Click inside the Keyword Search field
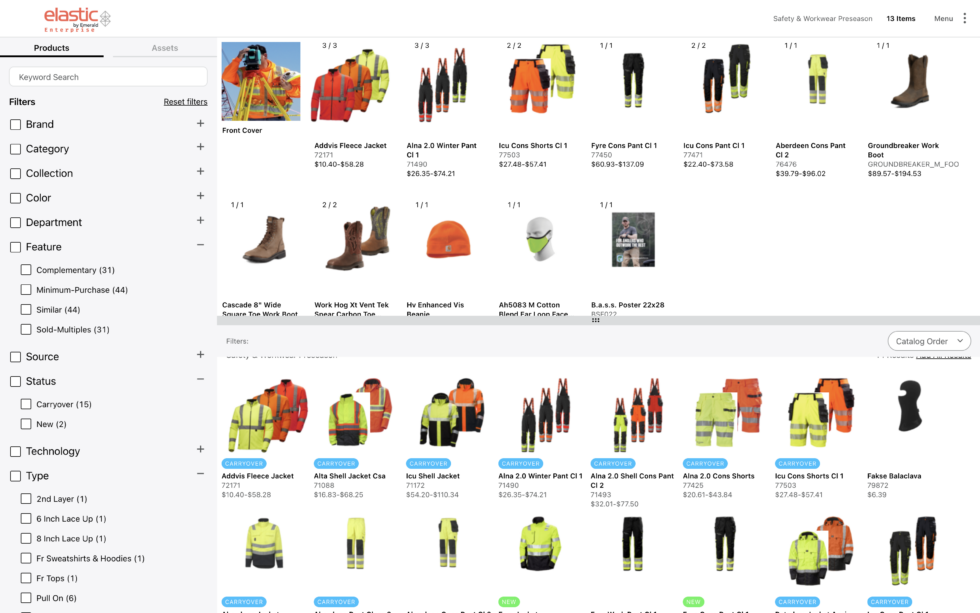980x613 pixels. point(107,76)
